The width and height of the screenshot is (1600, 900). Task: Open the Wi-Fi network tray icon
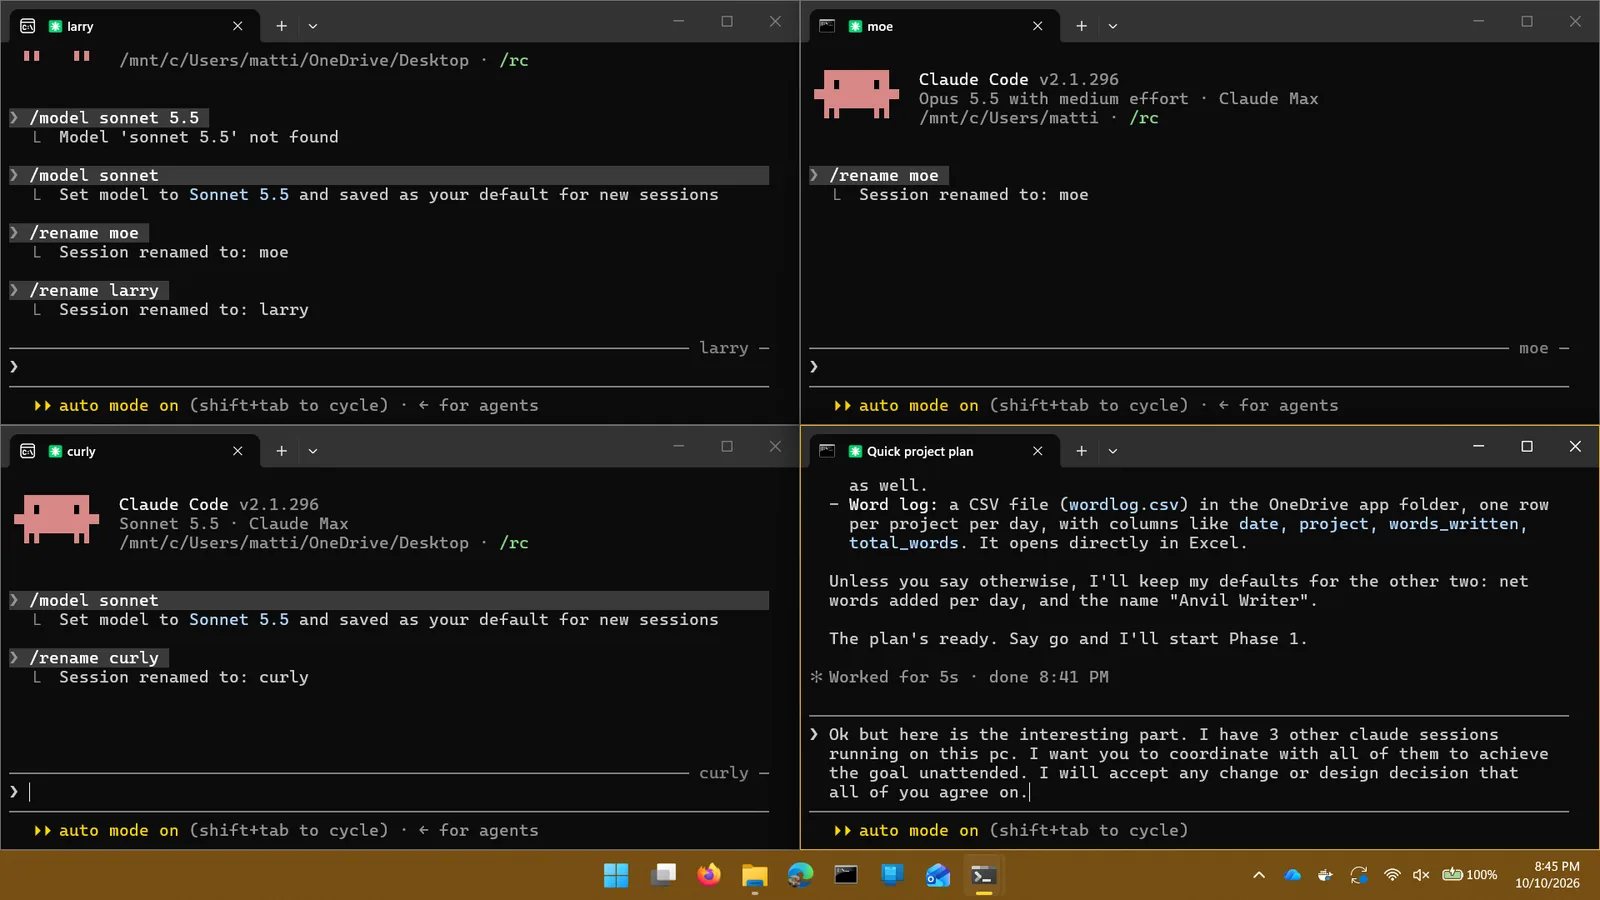[x=1391, y=875]
